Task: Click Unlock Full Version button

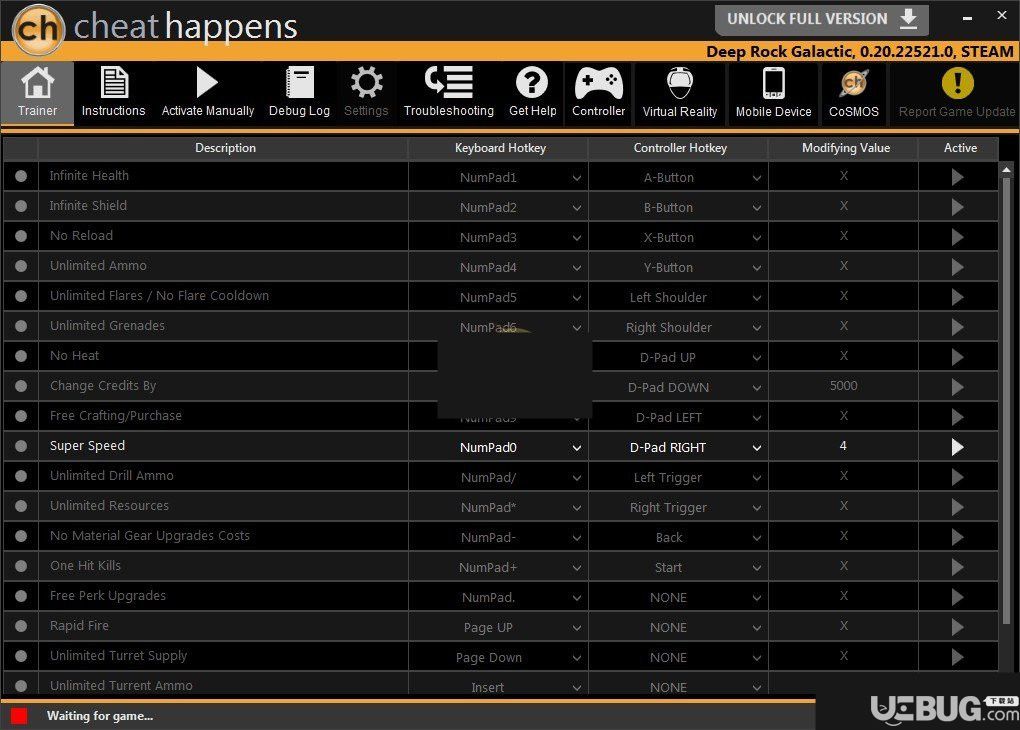Action: click(x=822, y=19)
